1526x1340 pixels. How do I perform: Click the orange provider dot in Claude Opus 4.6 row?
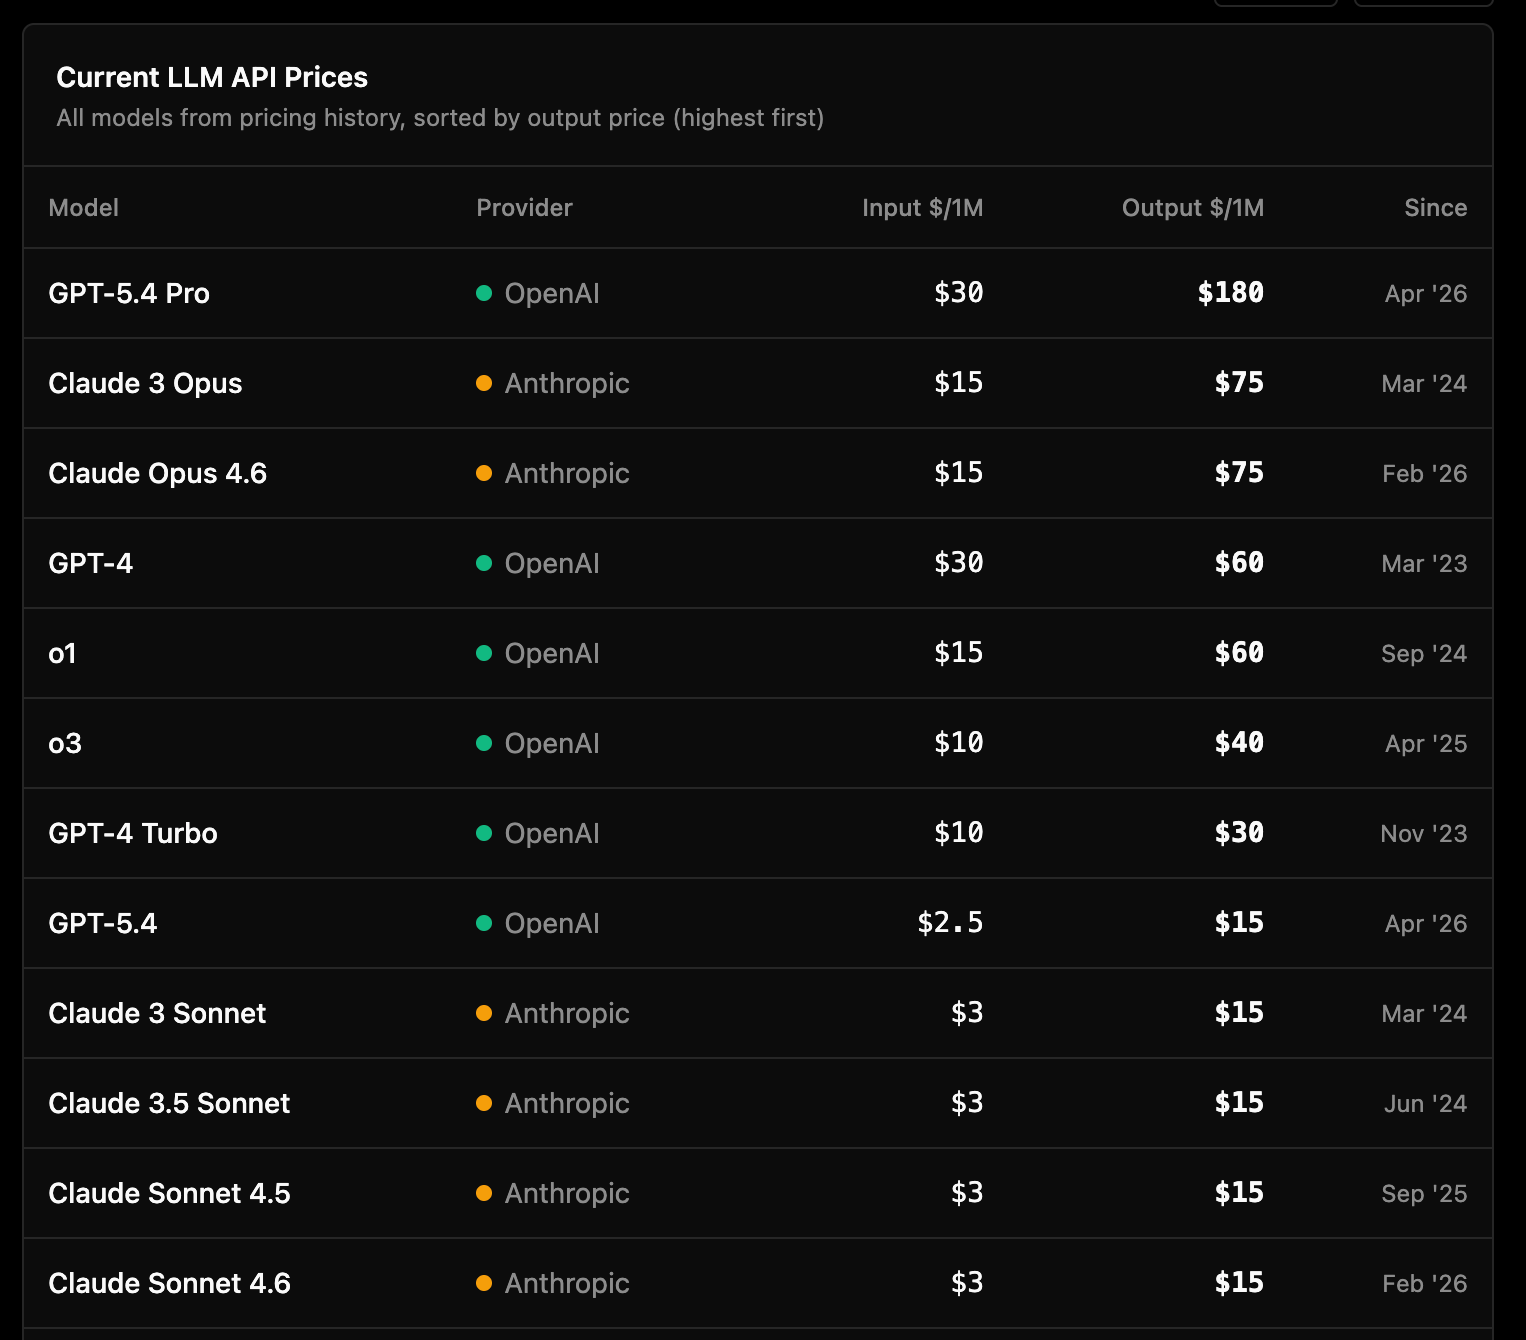[x=484, y=473]
